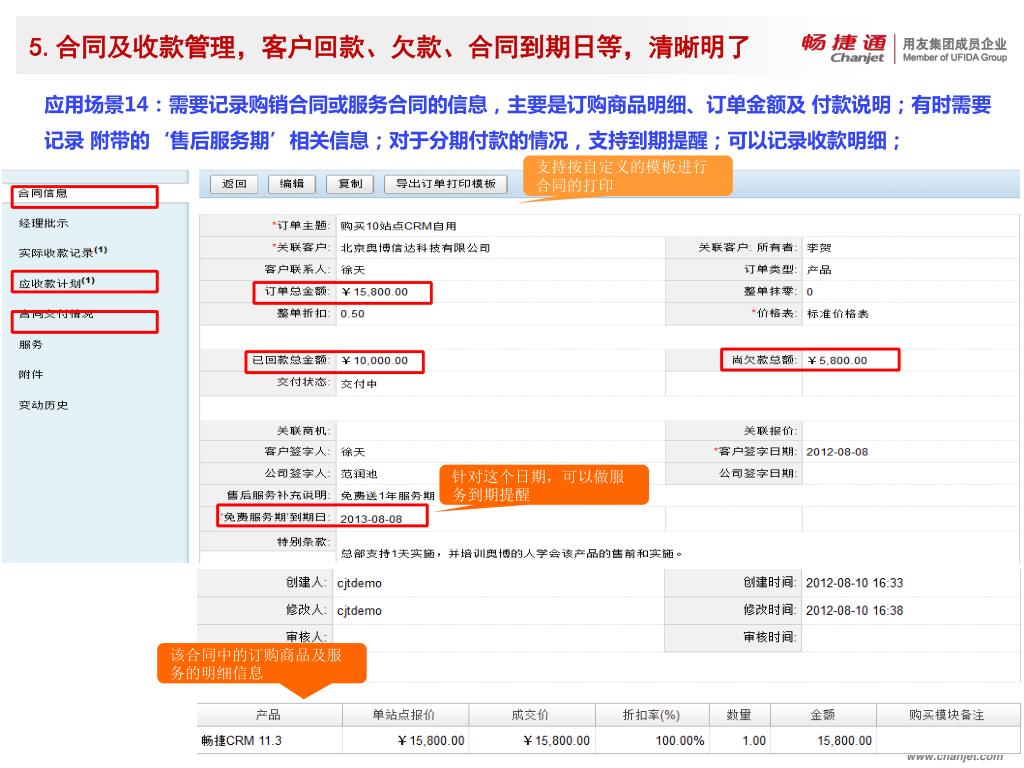Select order type value 产品
This screenshot has height=768, width=1024.
click(x=819, y=270)
